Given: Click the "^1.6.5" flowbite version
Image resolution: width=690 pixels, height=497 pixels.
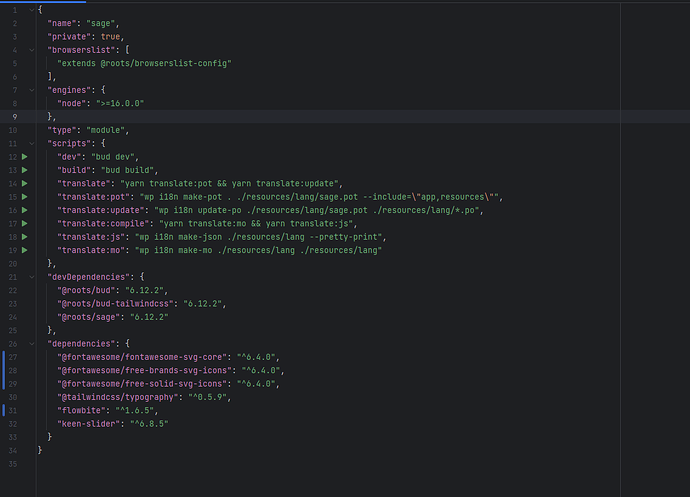Looking at the screenshot, I should click(135, 410).
